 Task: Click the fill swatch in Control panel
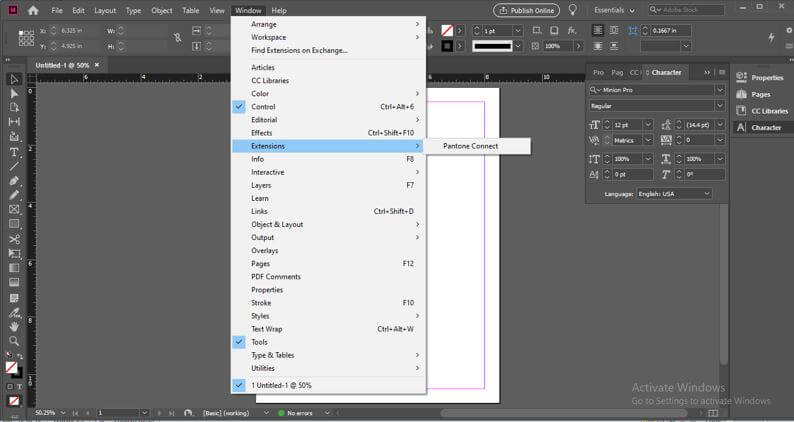pos(447,31)
